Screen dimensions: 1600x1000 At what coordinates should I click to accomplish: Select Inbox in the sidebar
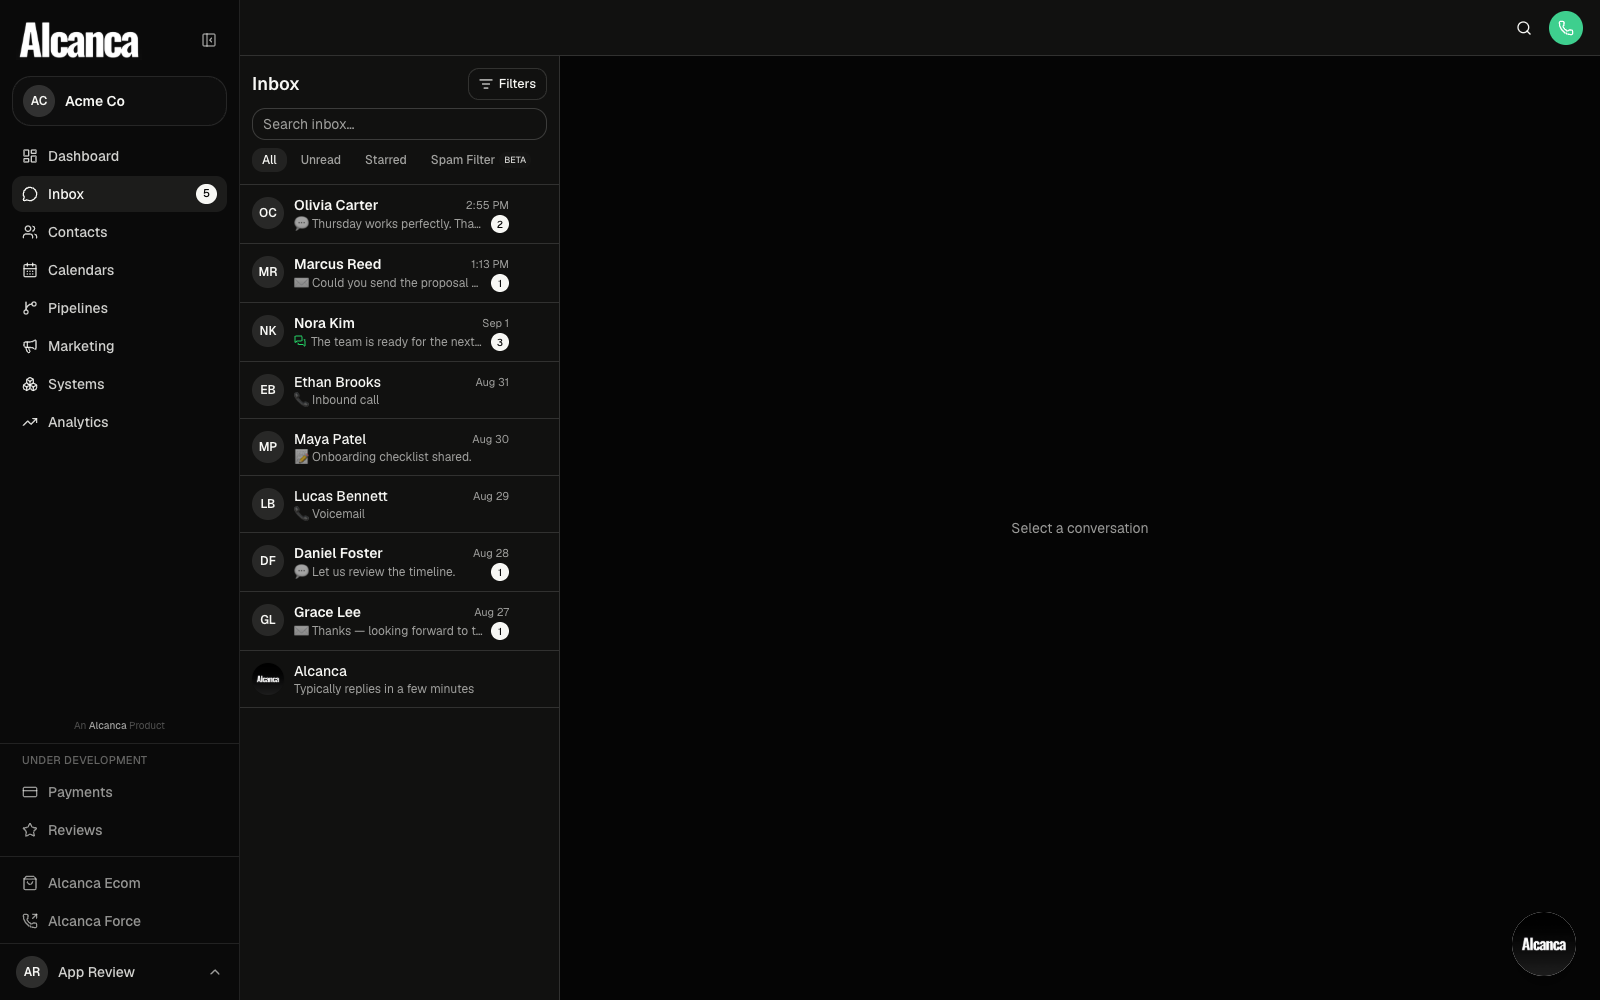119,194
